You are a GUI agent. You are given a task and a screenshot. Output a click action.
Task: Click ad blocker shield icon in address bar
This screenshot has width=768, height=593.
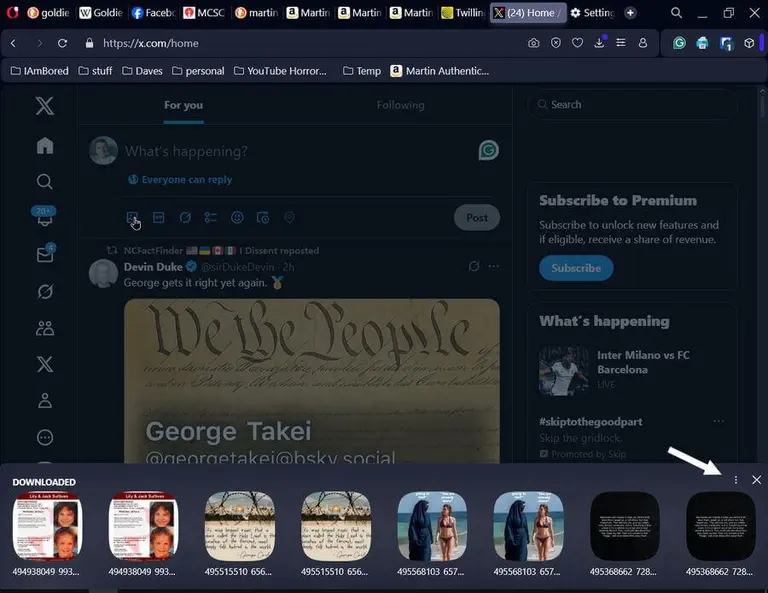555,43
